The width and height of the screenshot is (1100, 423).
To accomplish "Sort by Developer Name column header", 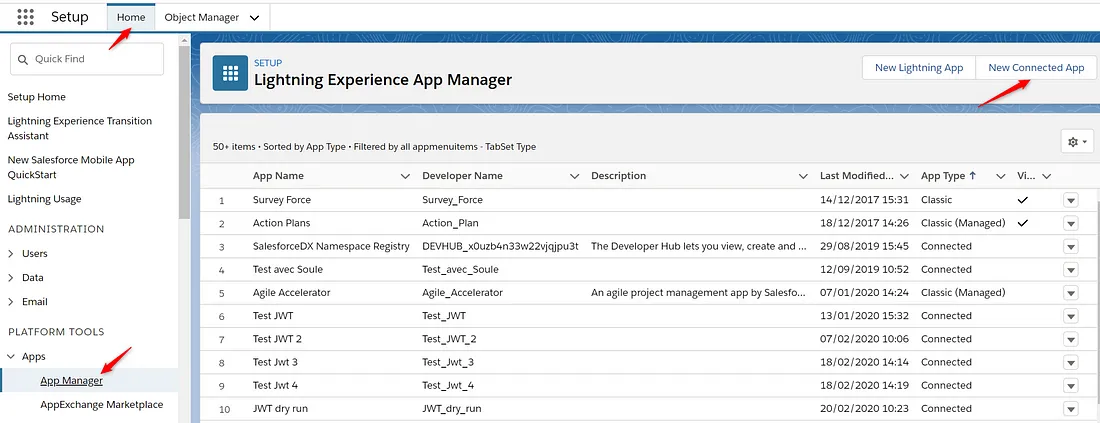I will [462, 176].
